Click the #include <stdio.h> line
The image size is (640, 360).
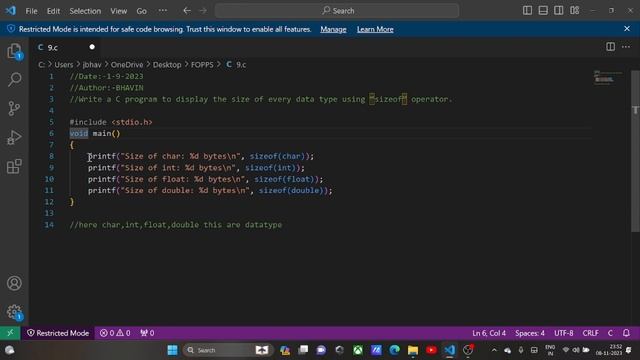pos(111,122)
